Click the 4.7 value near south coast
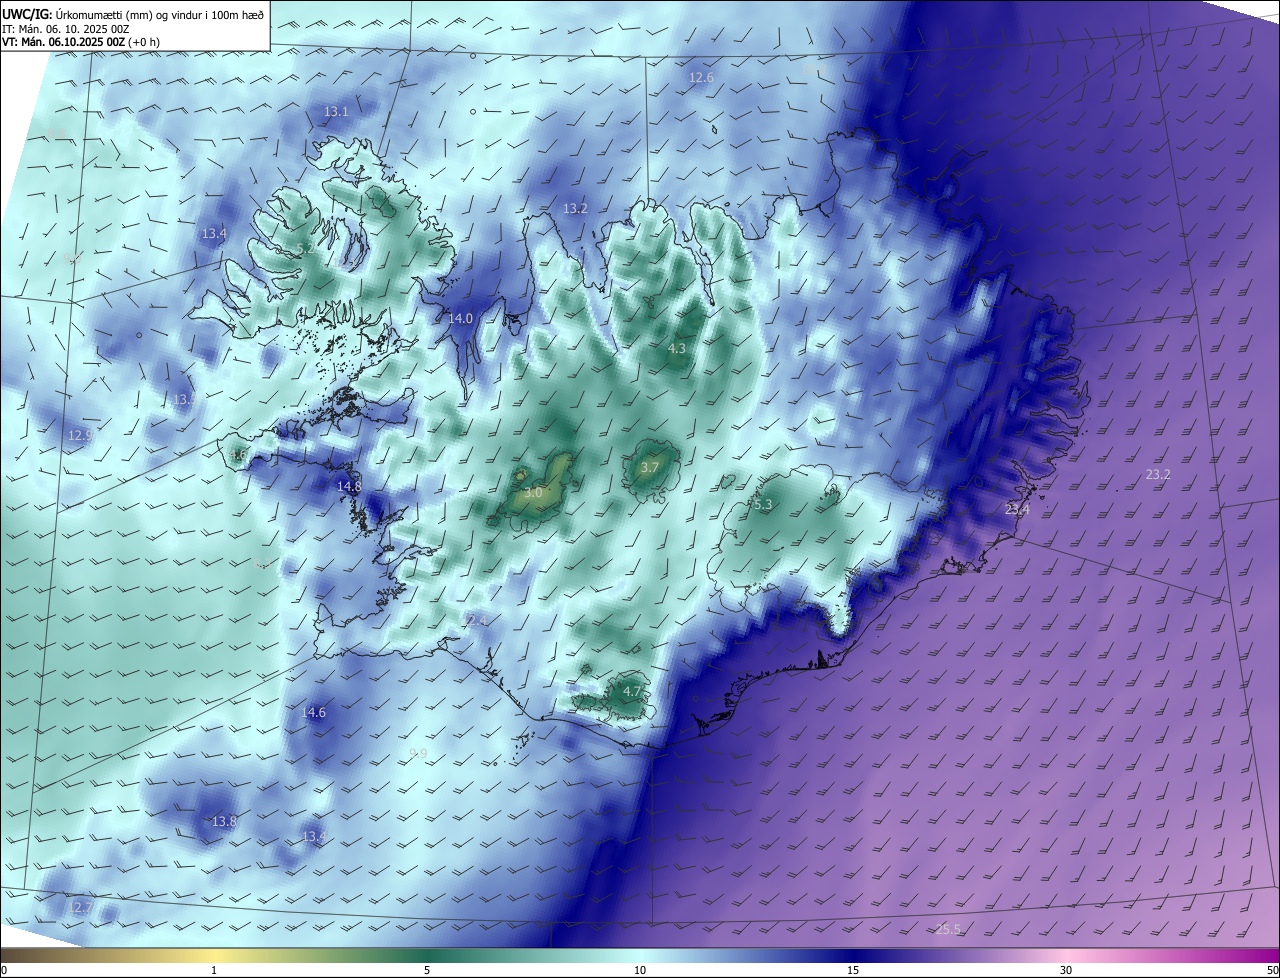Image resolution: width=1280 pixels, height=978 pixels. point(632,691)
